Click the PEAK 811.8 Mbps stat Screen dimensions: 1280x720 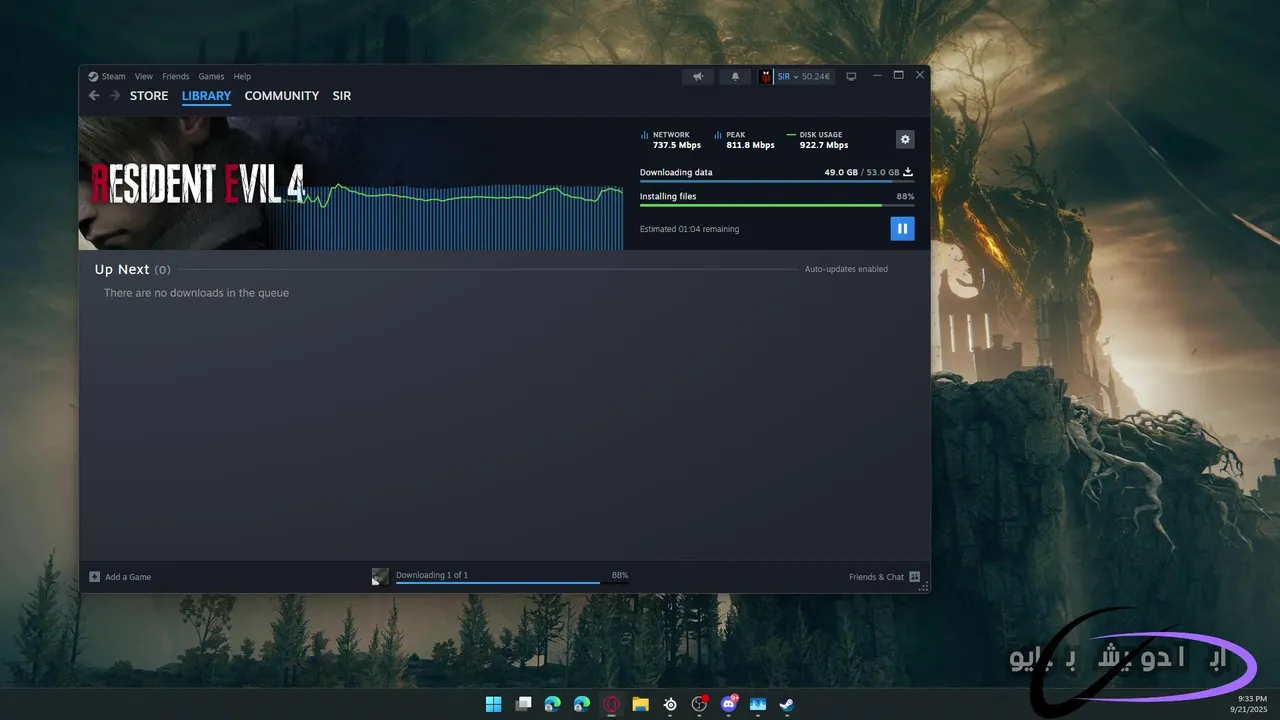coord(745,140)
